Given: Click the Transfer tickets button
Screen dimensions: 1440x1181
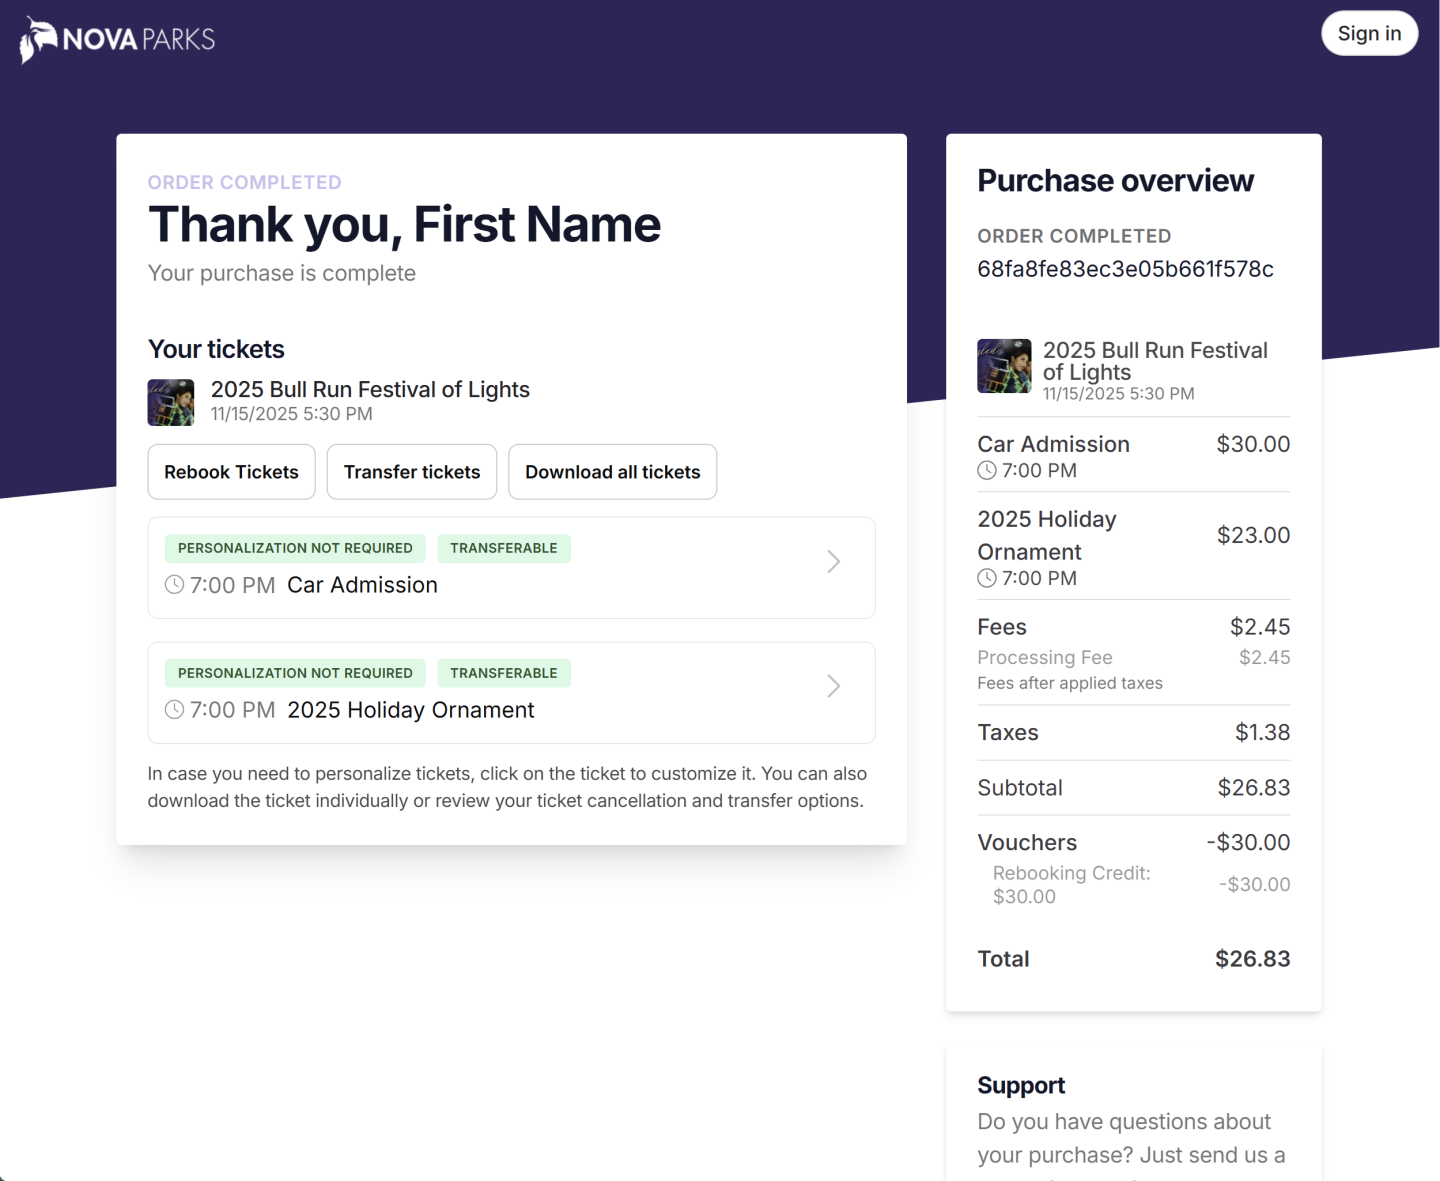Looking at the screenshot, I should 411,471.
